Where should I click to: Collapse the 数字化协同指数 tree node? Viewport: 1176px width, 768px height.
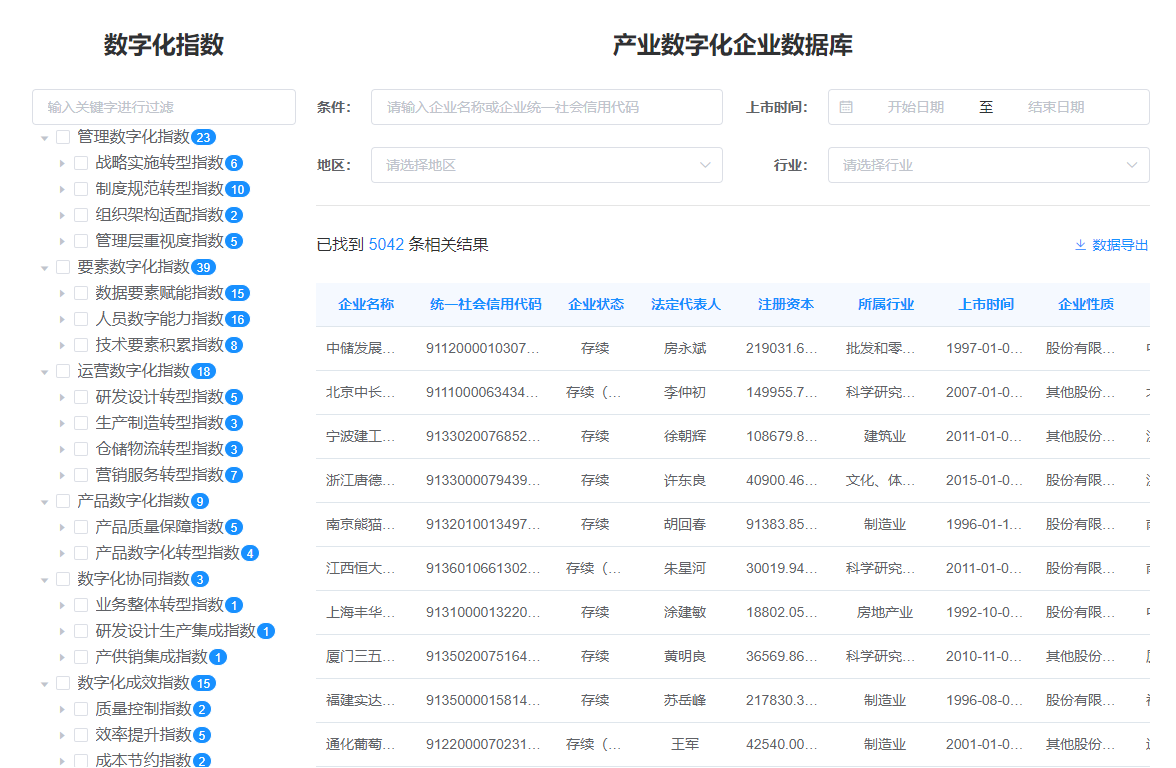[44, 579]
